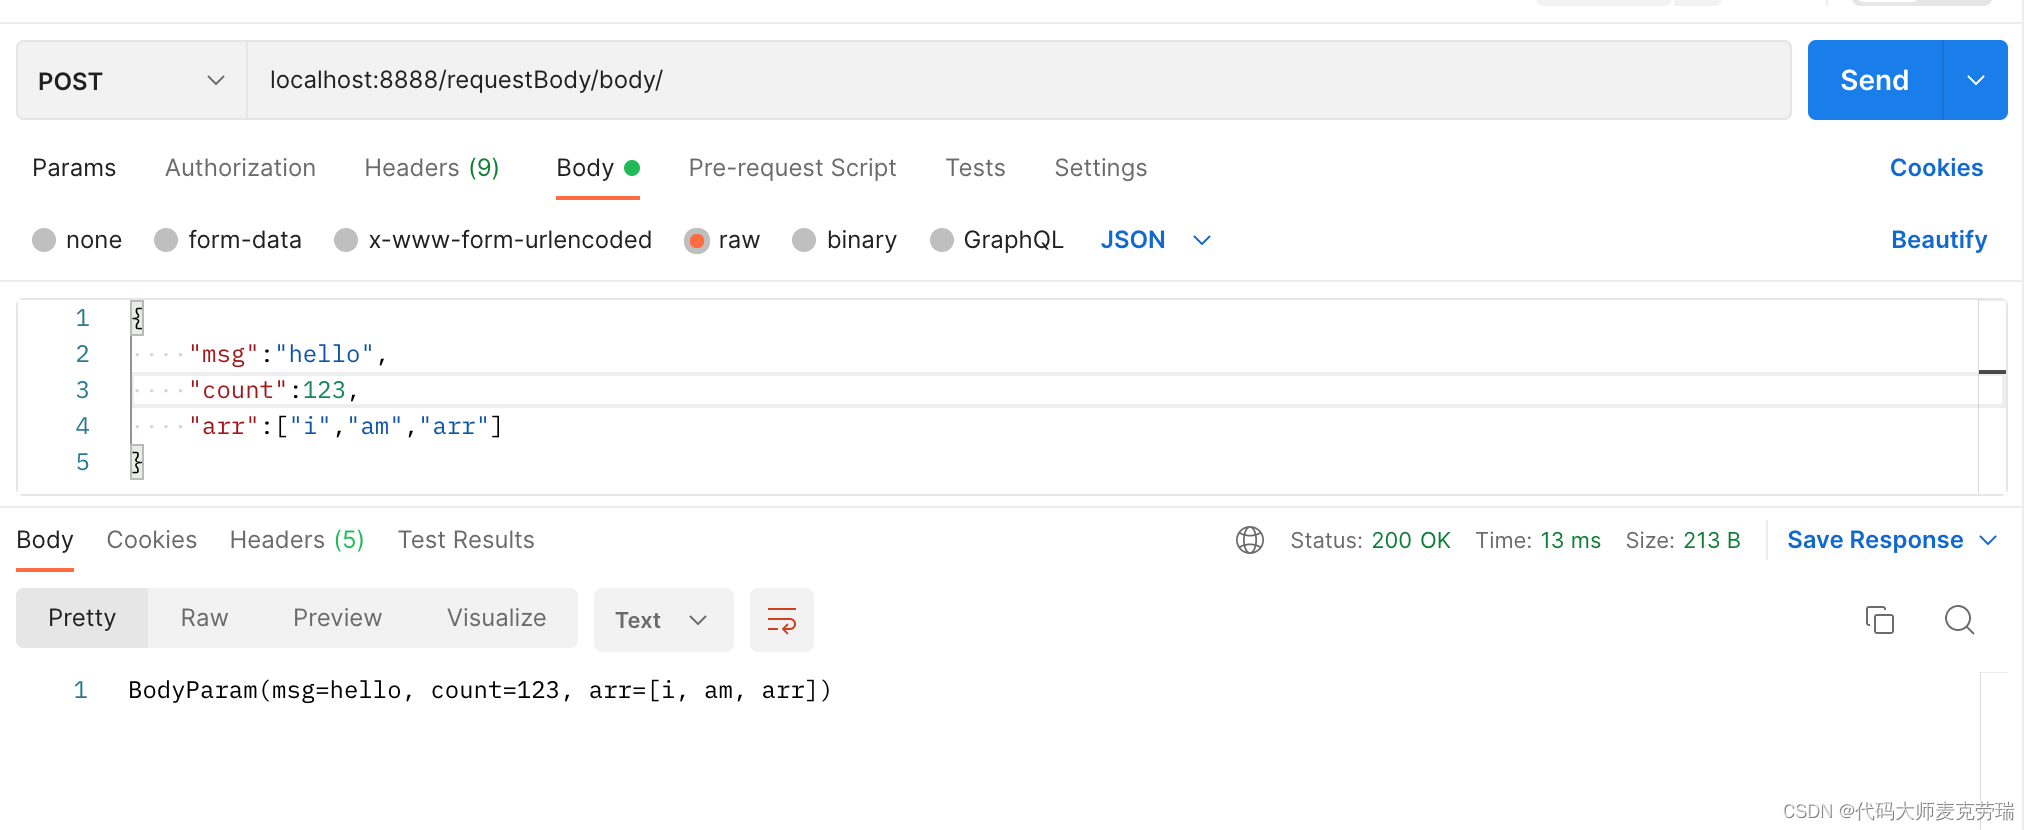Image resolution: width=2030 pixels, height=830 pixels.
Task: Click Beautify to format the body
Action: click(x=1938, y=240)
